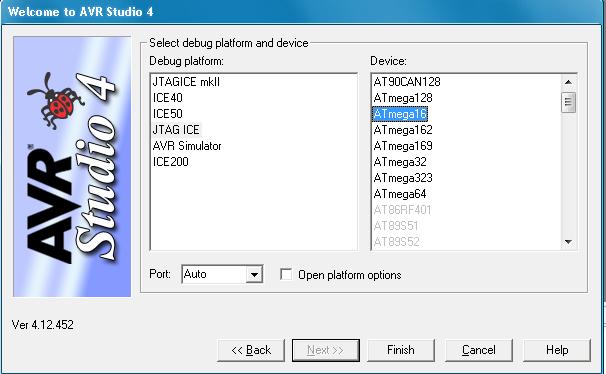606x374 pixels.
Task: Click greyed AT86RF401 device entry
Action: [402, 210]
